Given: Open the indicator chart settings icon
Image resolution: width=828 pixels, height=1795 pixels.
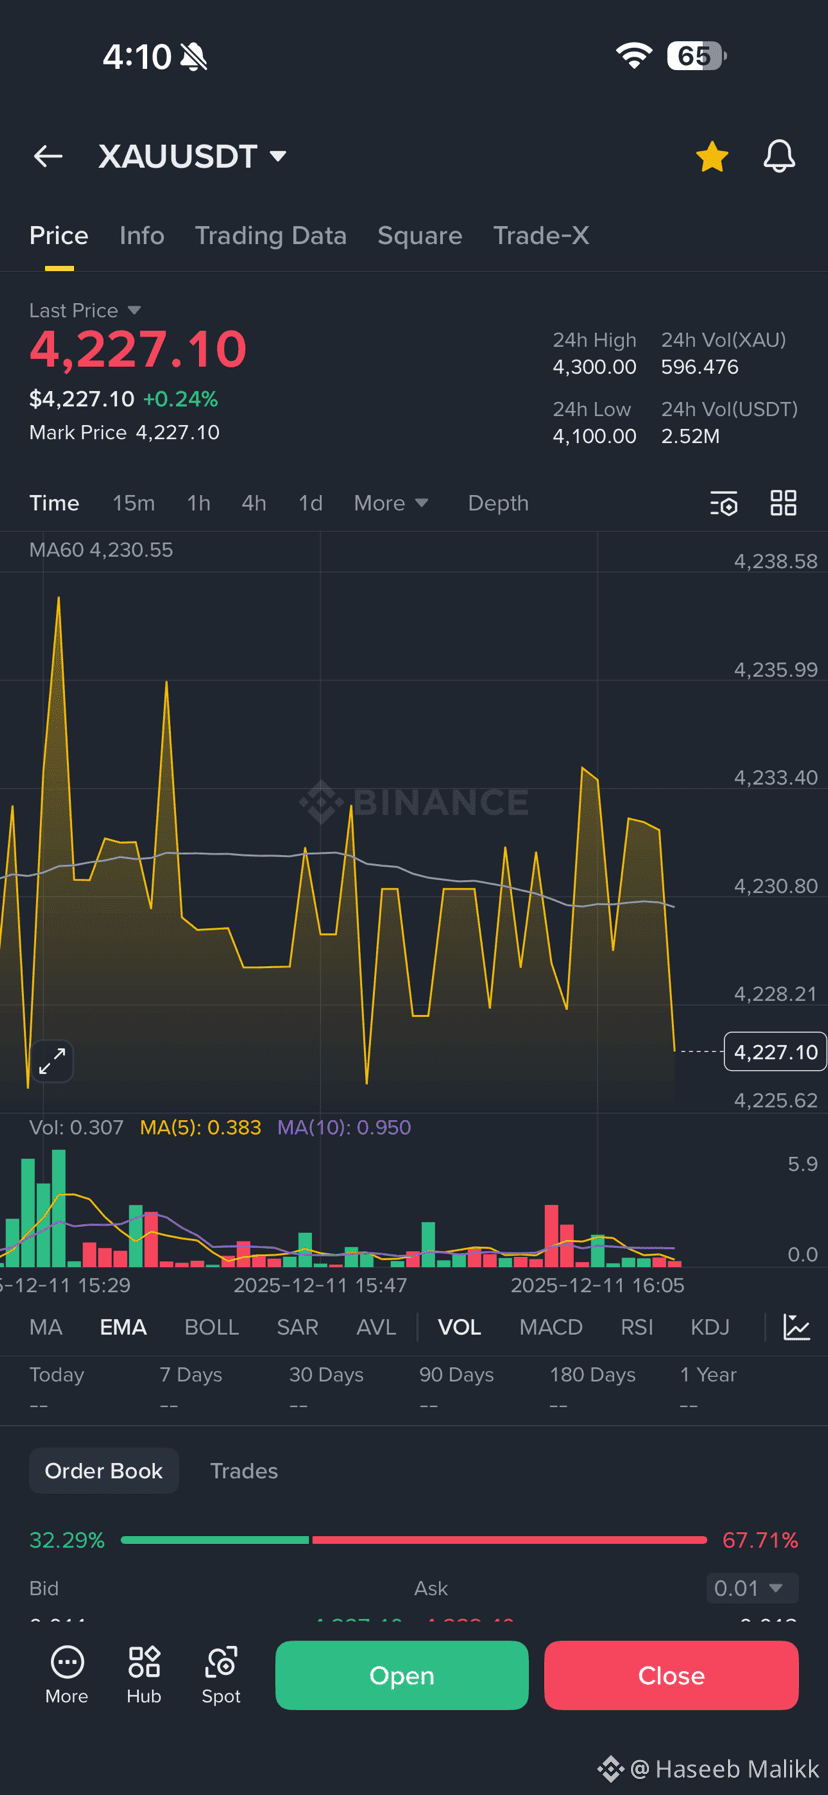Looking at the screenshot, I should click(797, 1327).
